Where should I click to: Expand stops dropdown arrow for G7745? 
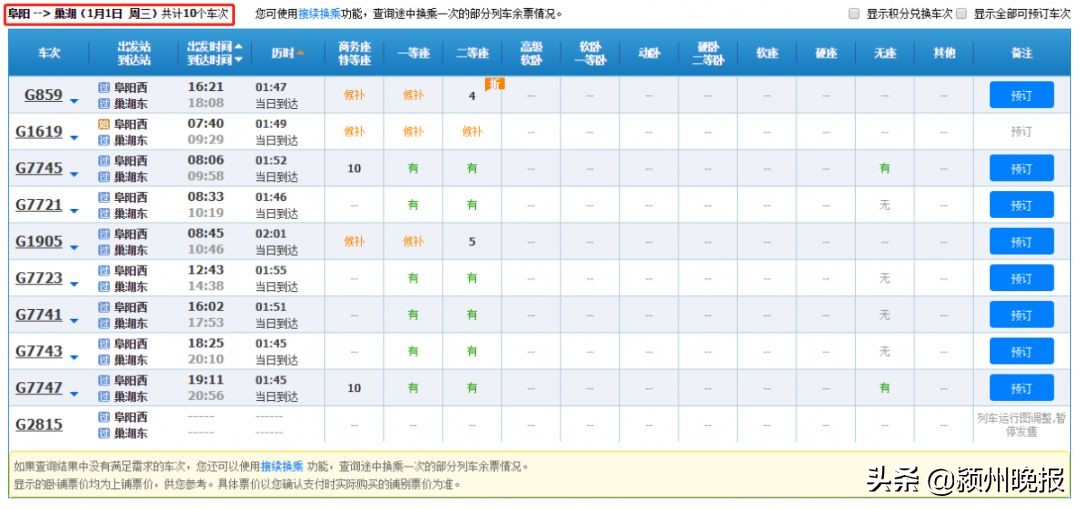(74, 175)
